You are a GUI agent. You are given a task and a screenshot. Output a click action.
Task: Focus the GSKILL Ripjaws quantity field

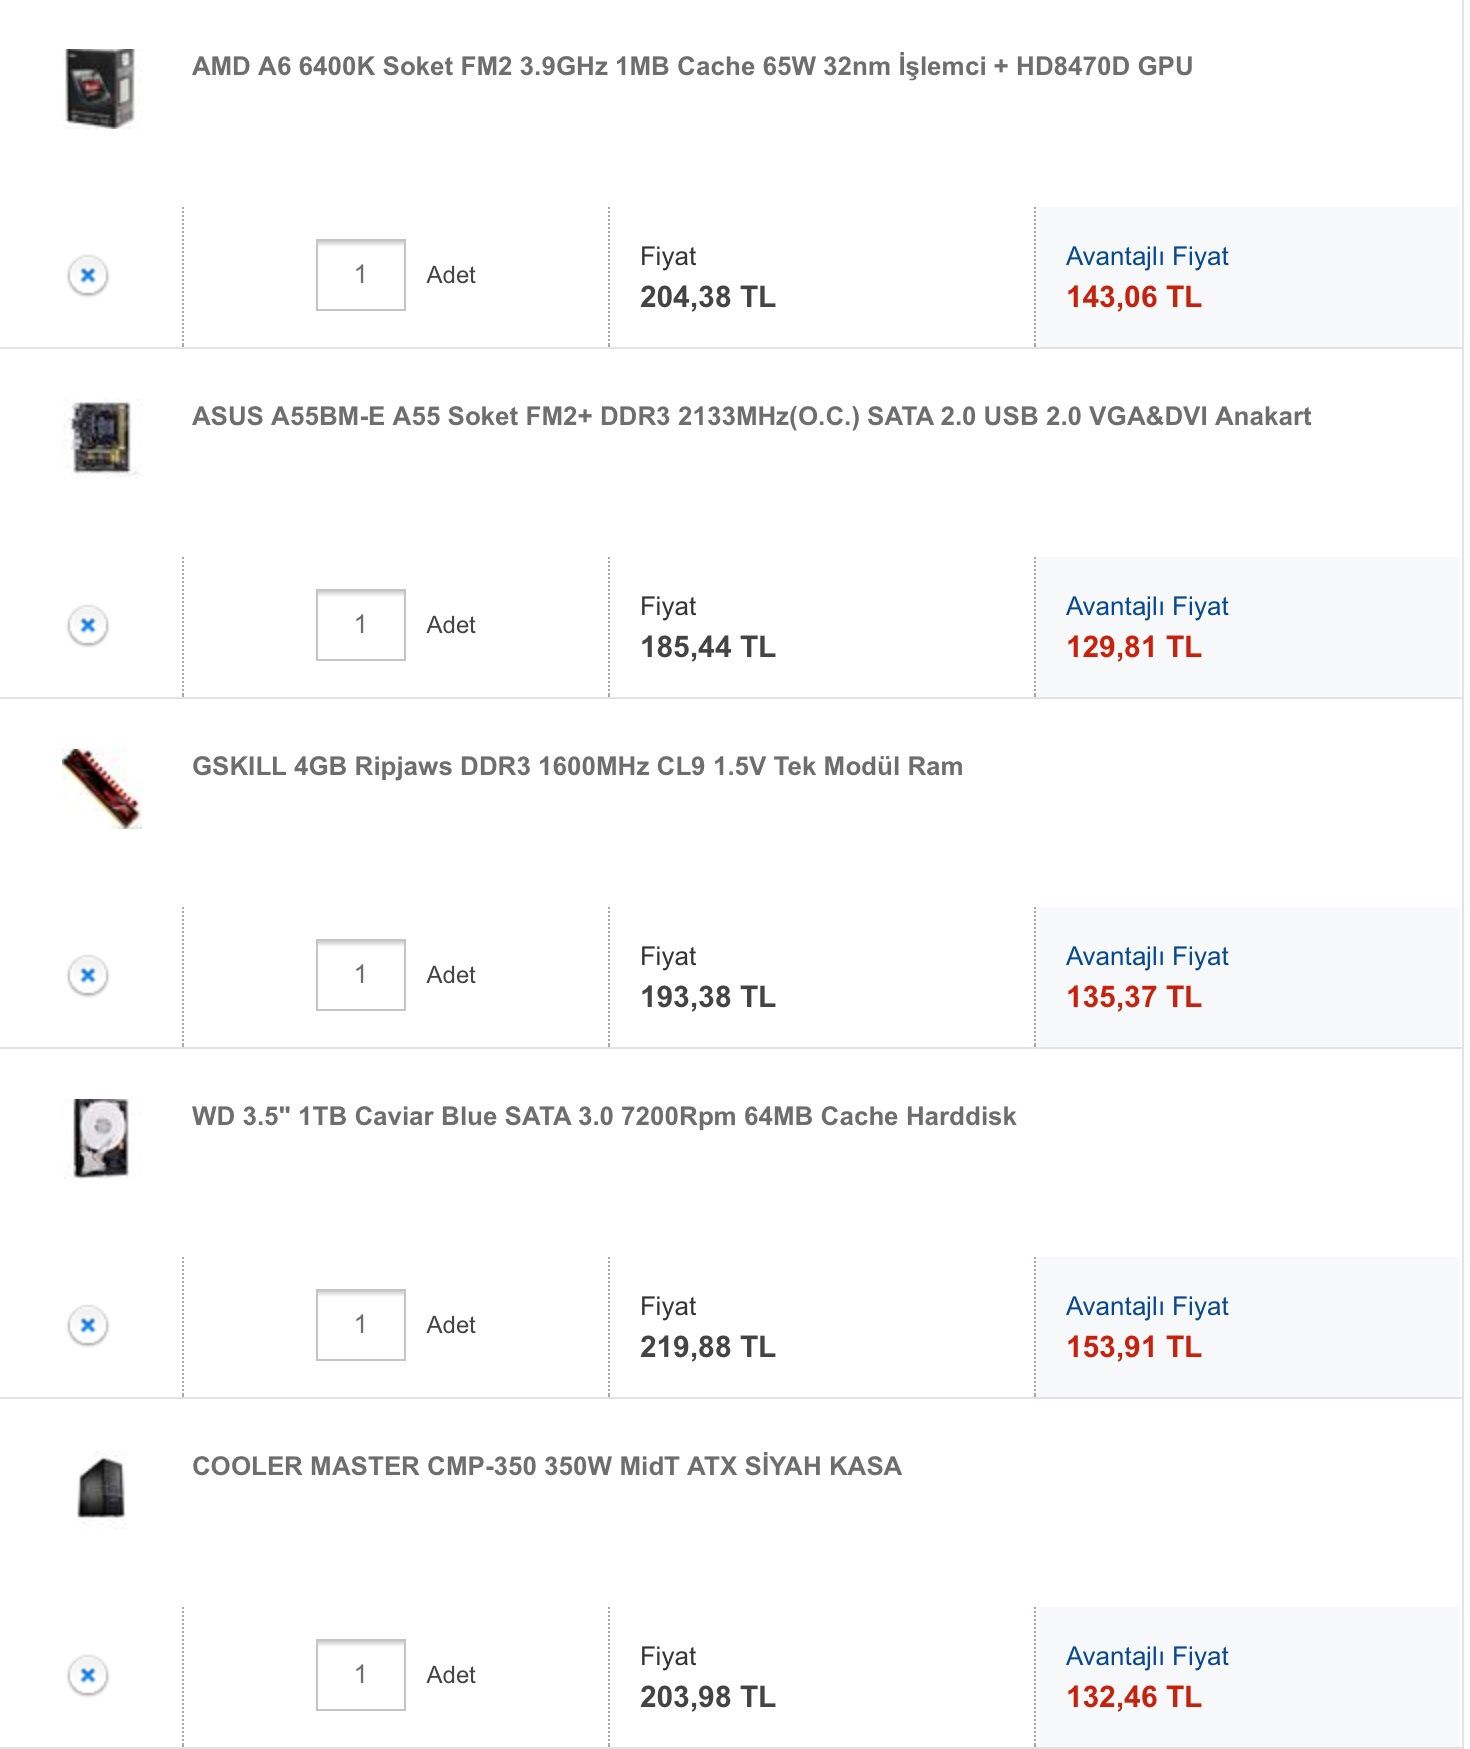pos(360,975)
